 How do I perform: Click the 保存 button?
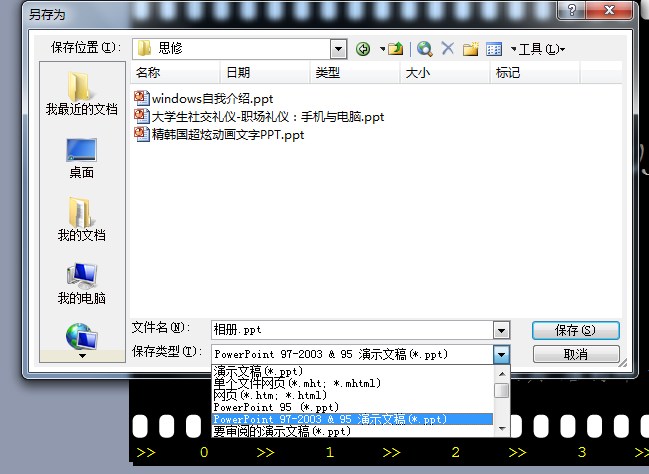click(x=575, y=330)
